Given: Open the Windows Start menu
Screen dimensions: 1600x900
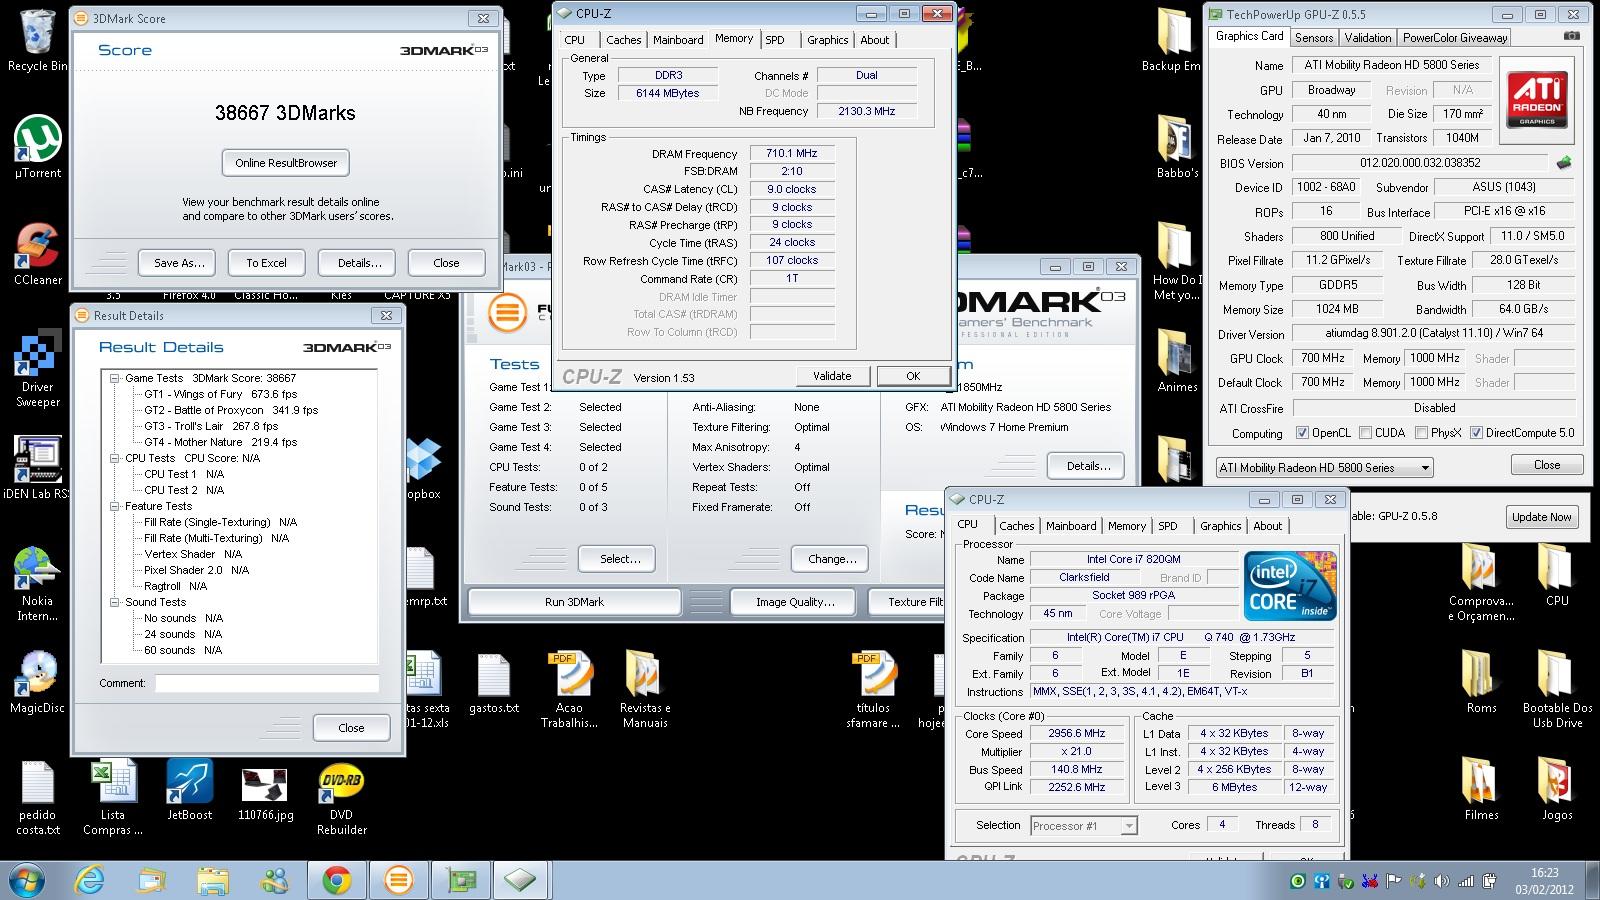Looking at the screenshot, I should click(x=27, y=880).
